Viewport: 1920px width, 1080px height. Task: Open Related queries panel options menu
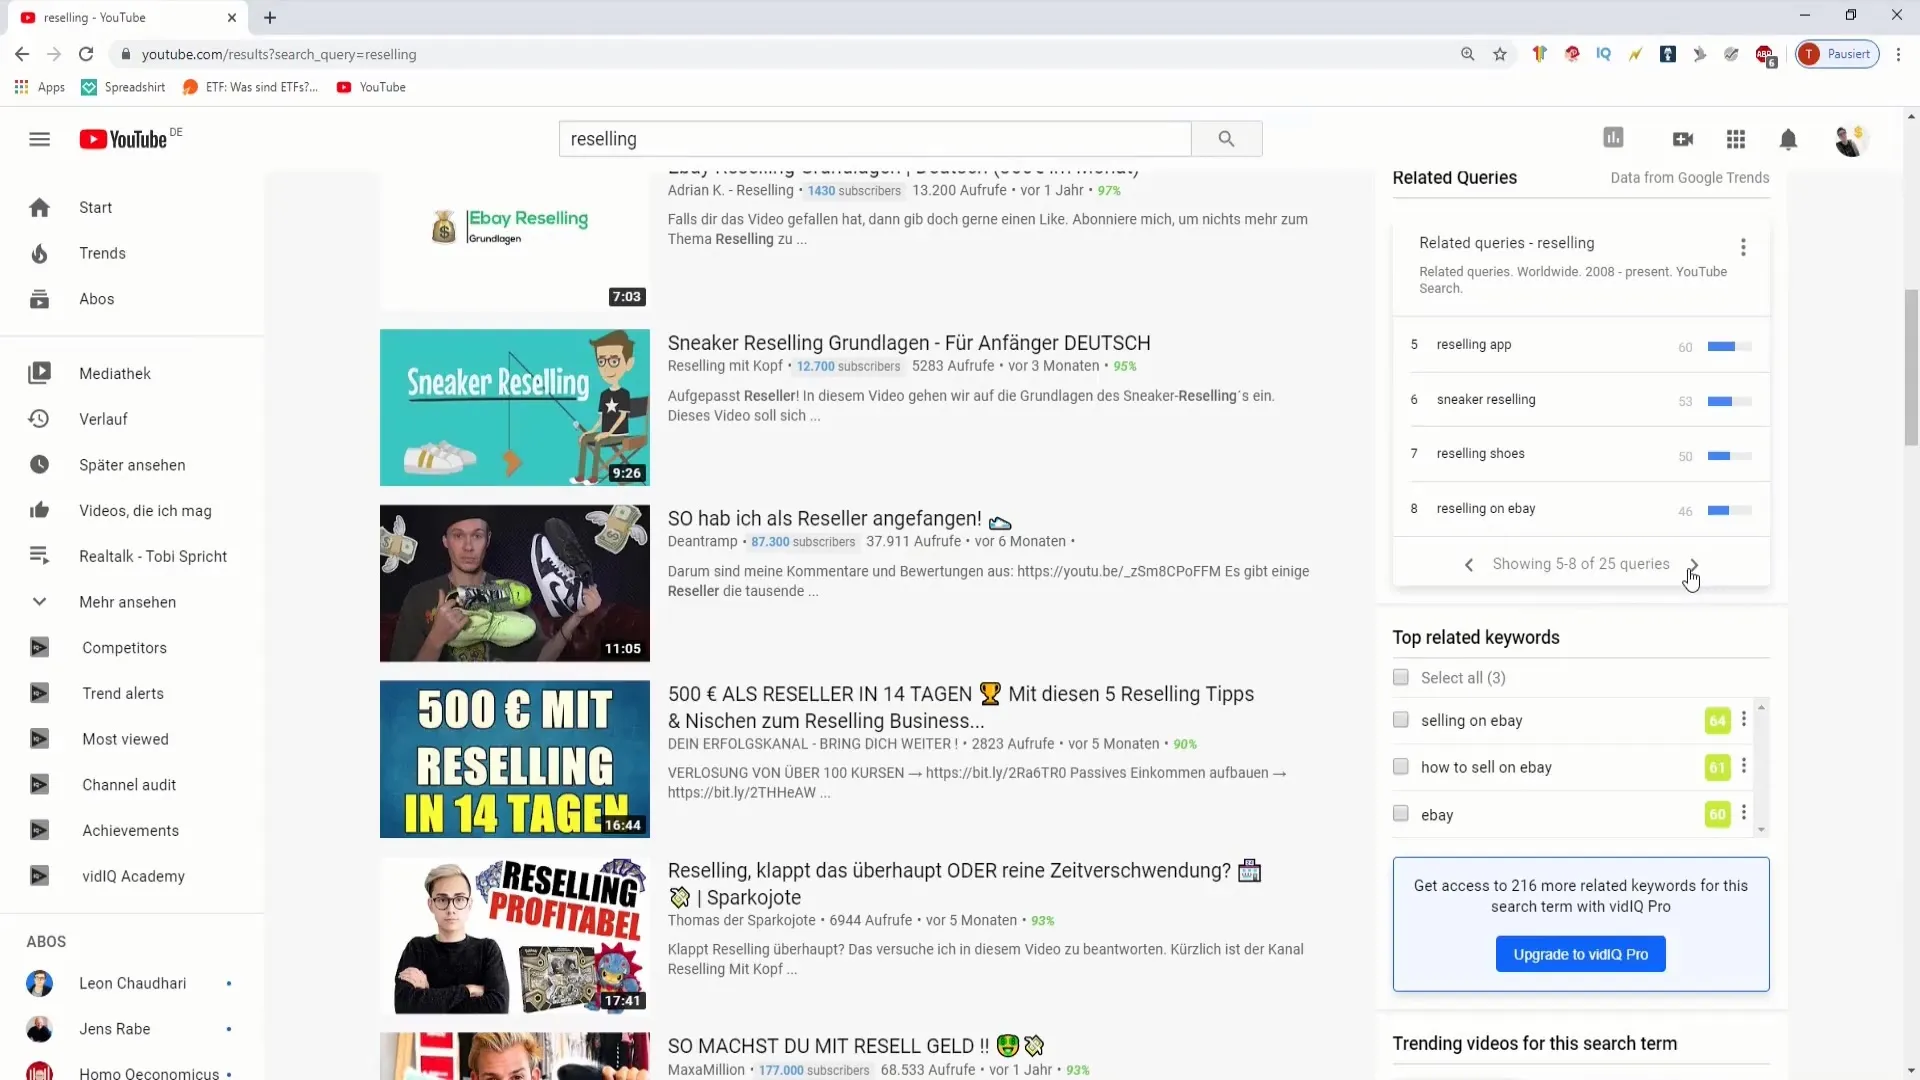point(1743,247)
